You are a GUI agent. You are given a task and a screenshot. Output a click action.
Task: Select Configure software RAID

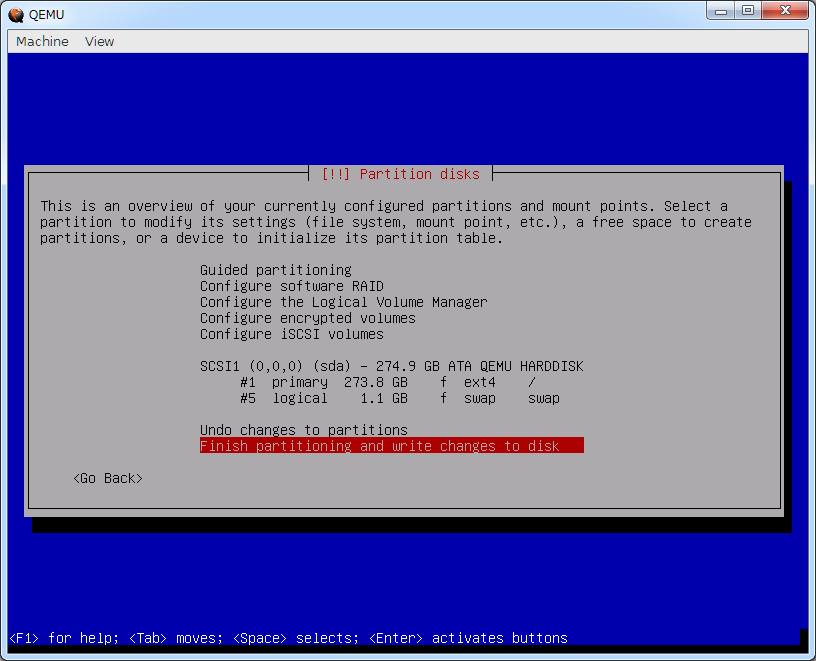point(292,286)
